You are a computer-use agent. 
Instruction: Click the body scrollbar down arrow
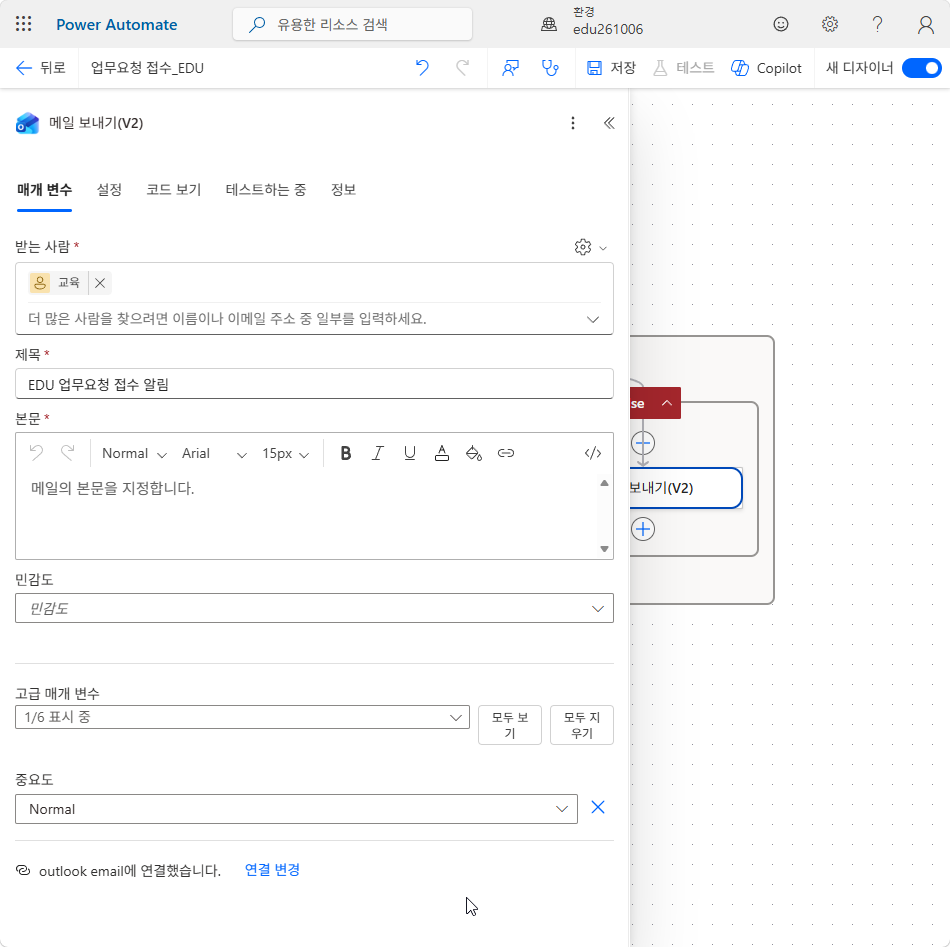604,549
